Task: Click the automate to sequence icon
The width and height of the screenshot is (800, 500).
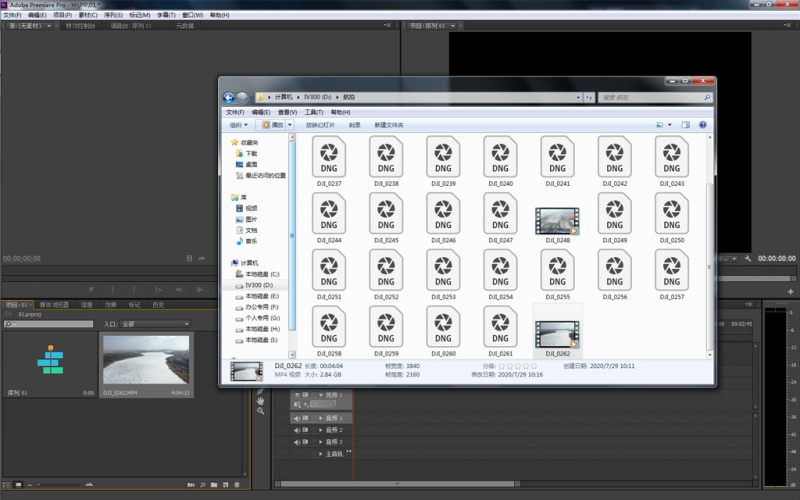Action: (x=191, y=485)
